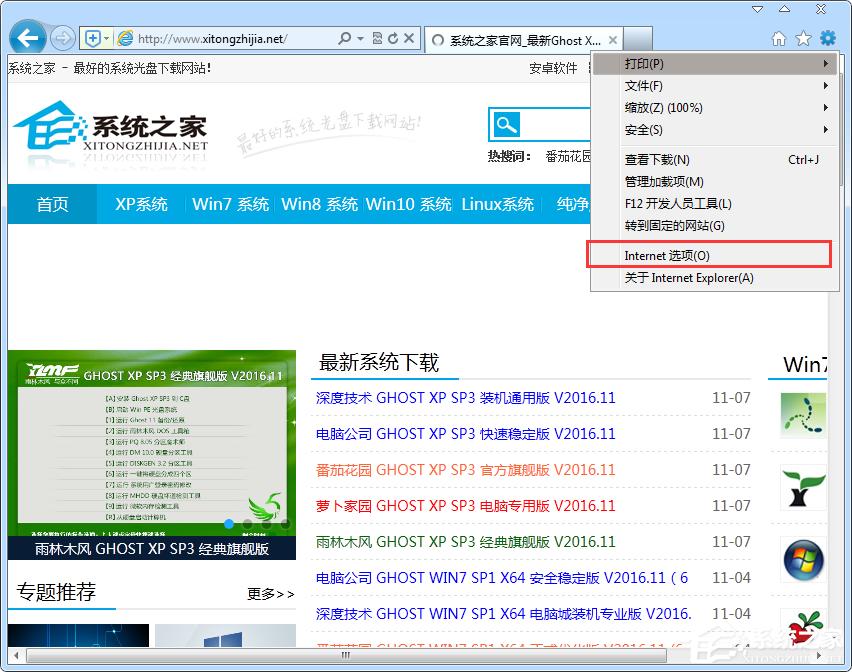The height and width of the screenshot is (672, 852).
Task: Stop page loading with the X icon
Action: (x=408, y=38)
